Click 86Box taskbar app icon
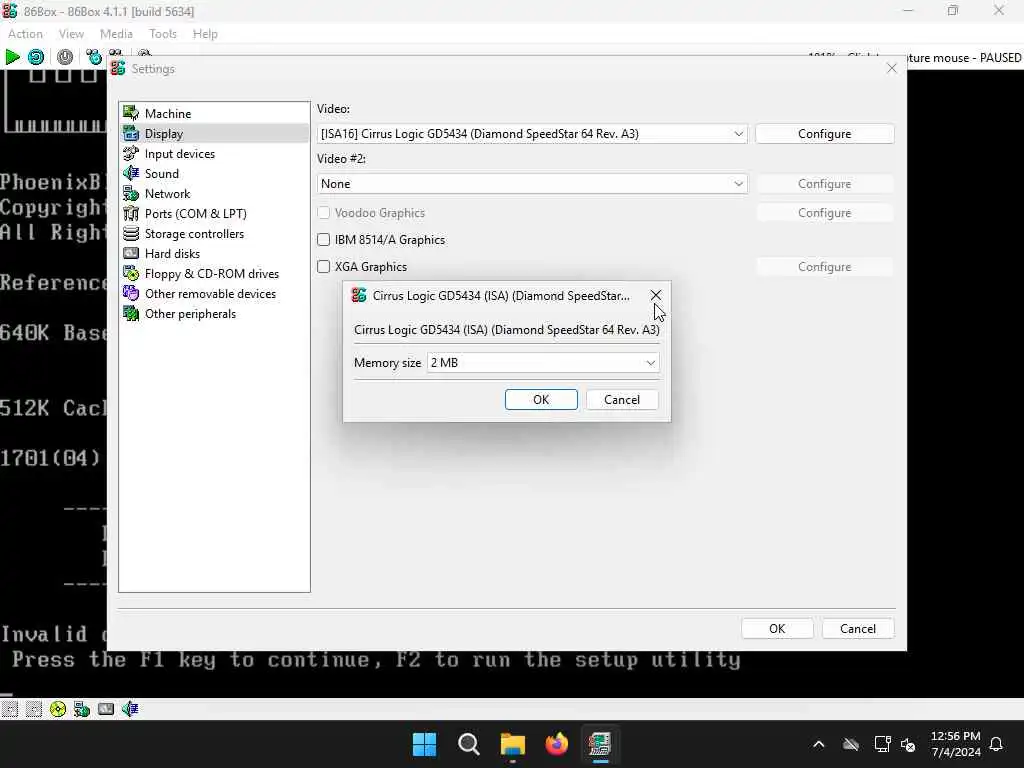1024x768 pixels. (x=600, y=744)
